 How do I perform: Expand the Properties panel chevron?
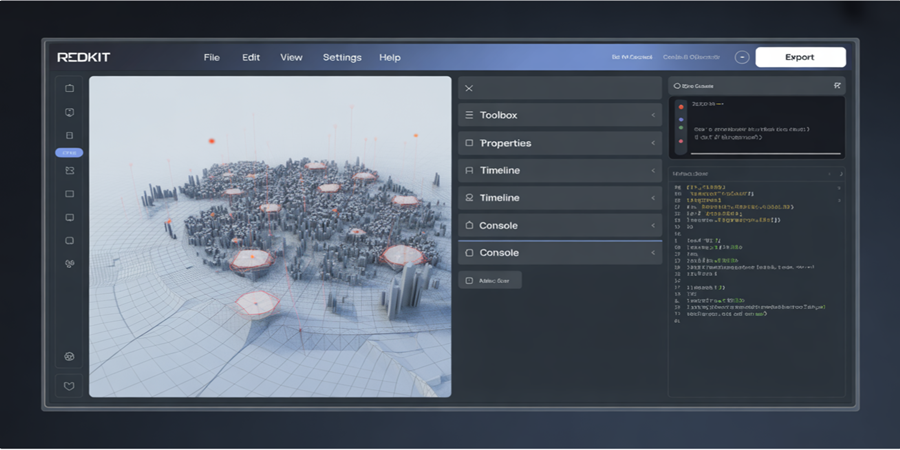coord(653,143)
